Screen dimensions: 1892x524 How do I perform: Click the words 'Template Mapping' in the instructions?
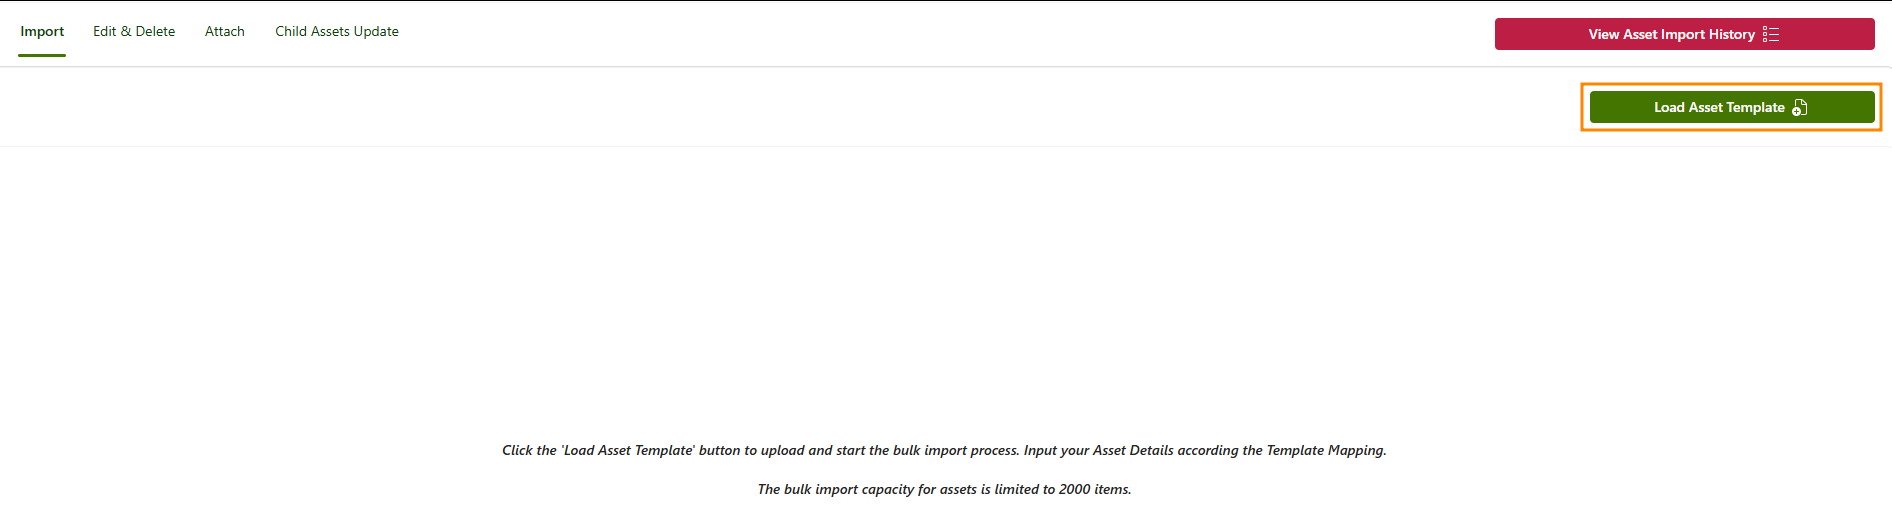click(1325, 451)
